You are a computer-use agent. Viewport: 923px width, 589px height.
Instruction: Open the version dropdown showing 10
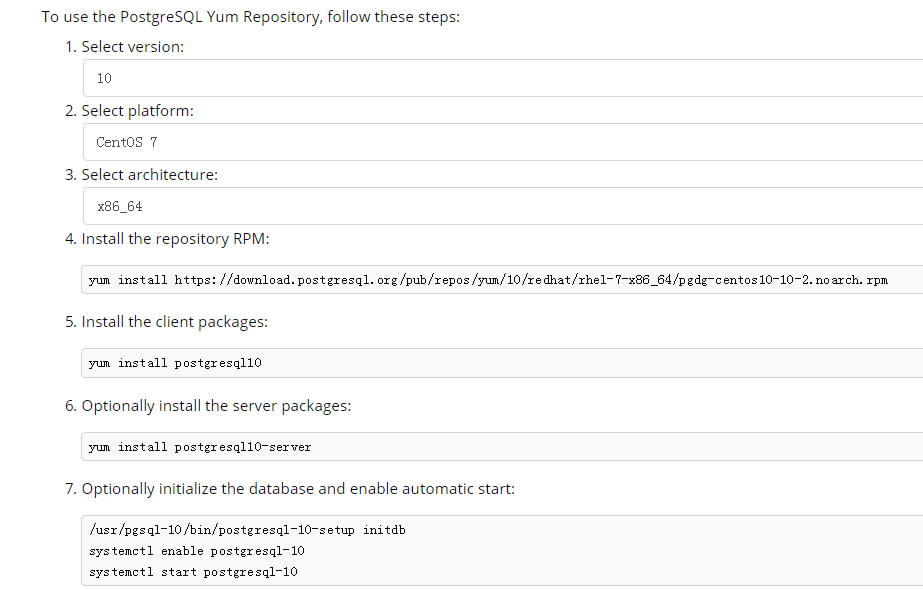point(500,78)
